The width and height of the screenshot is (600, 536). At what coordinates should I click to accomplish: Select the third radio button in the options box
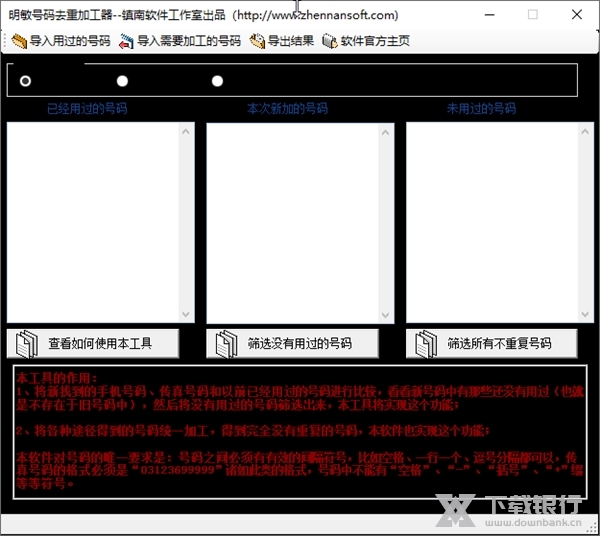pos(217,81)
